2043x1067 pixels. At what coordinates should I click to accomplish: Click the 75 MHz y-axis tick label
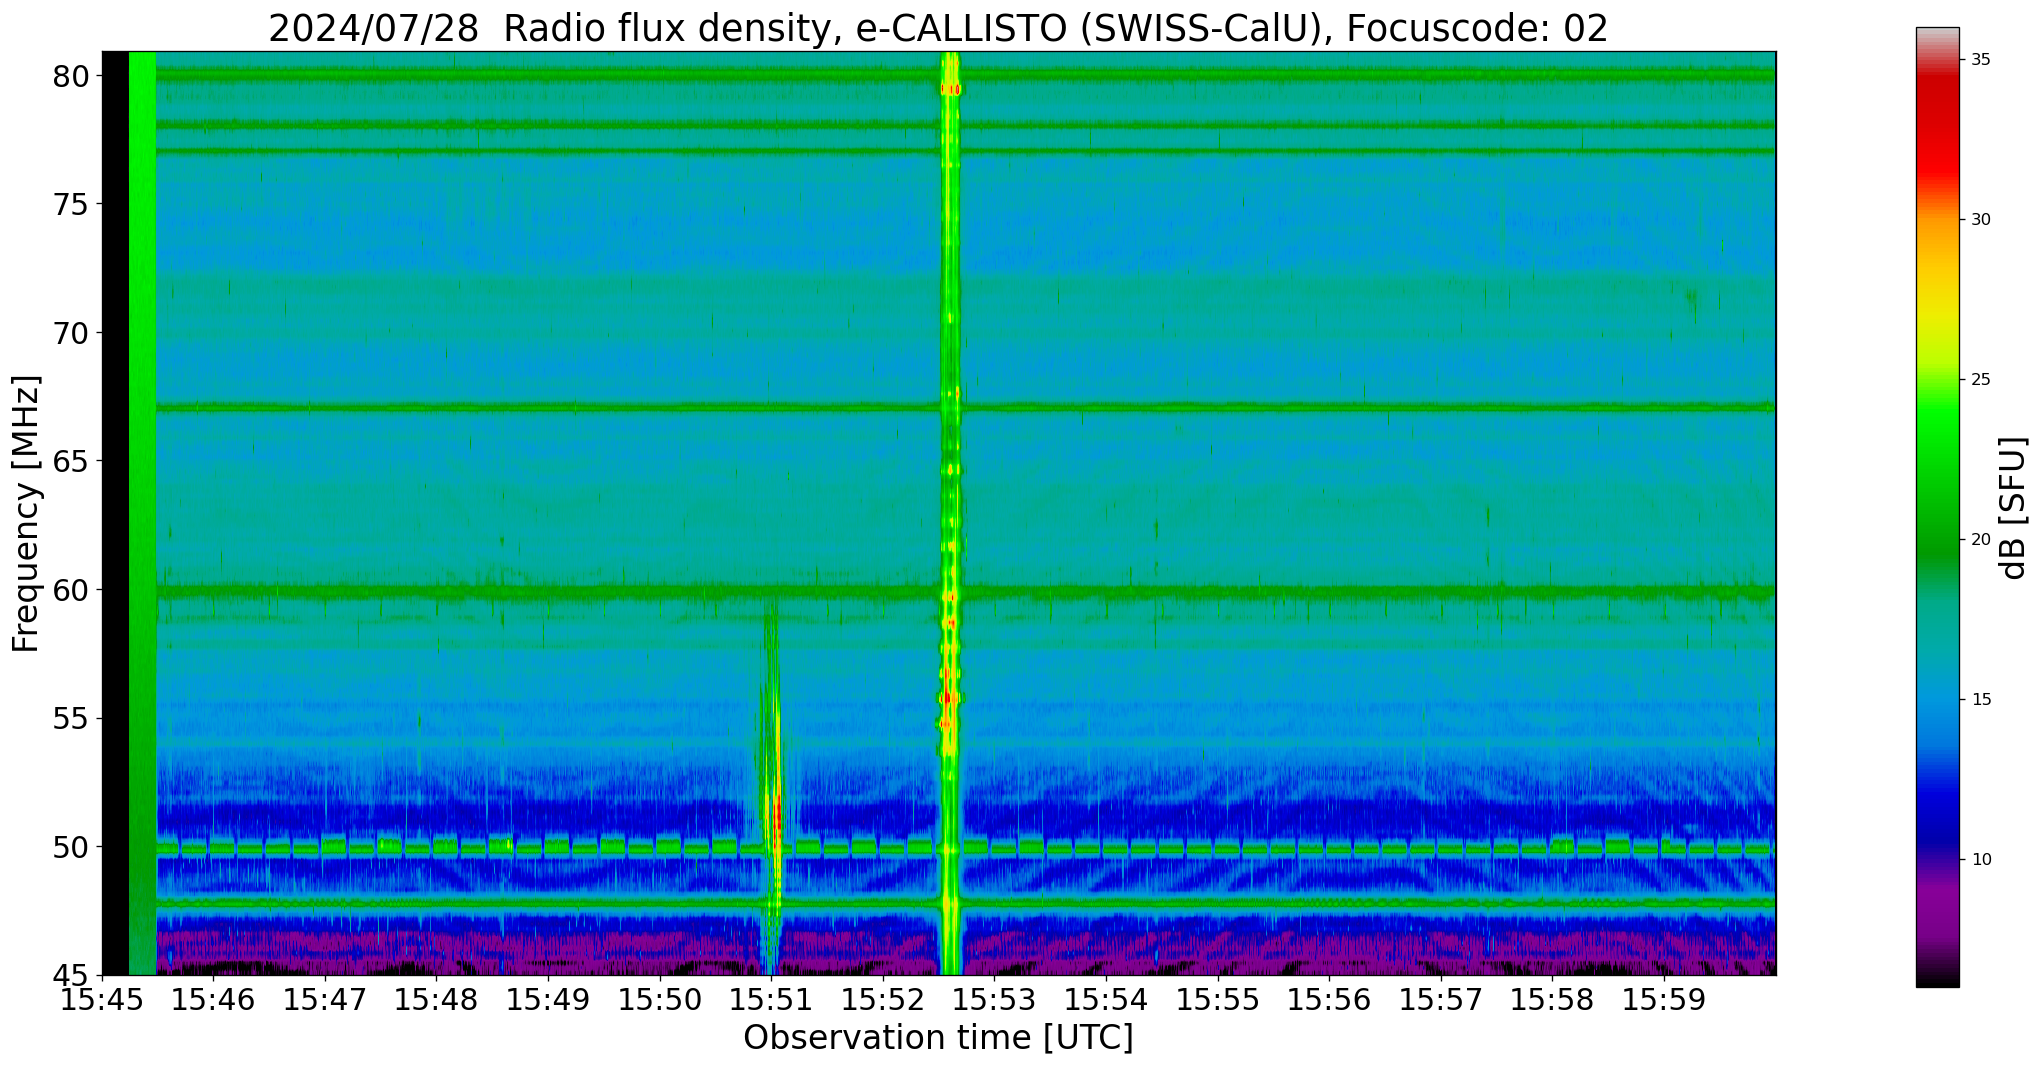pyautogui.click(x=72, y=204)
